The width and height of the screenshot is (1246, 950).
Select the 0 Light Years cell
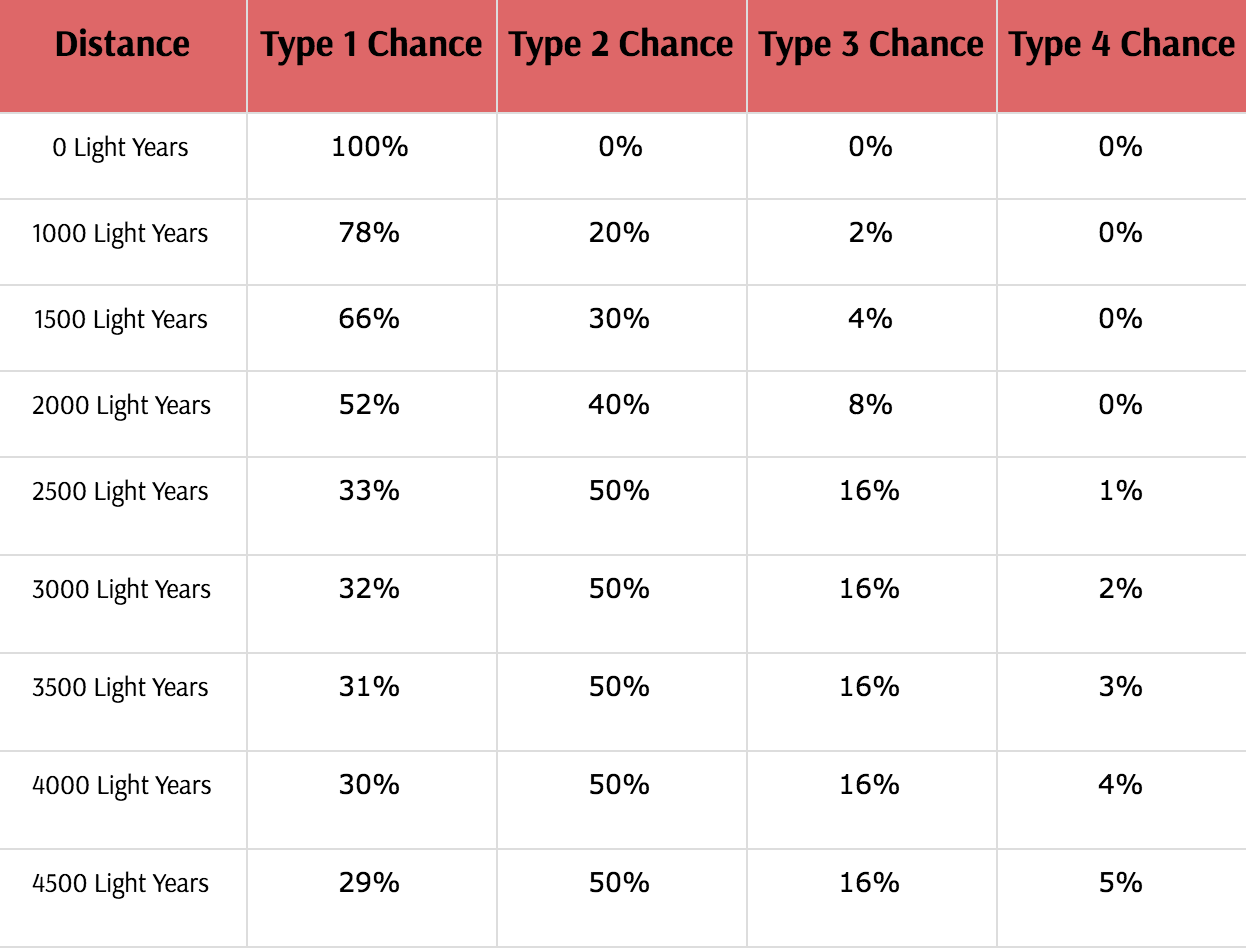coord(121,148)
